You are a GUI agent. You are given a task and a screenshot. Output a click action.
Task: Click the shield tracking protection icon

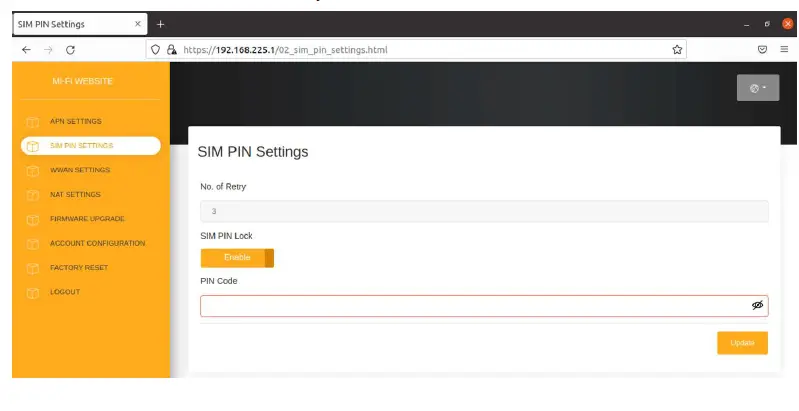[x=155, y=49]
